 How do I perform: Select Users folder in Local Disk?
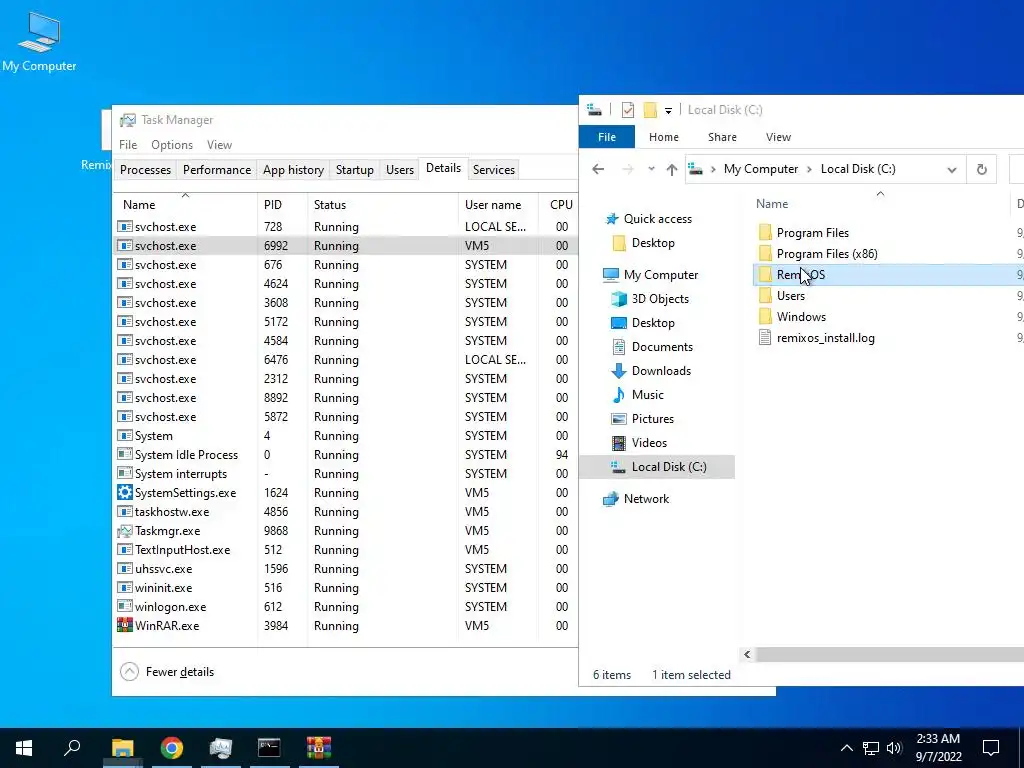coord(790,296)
